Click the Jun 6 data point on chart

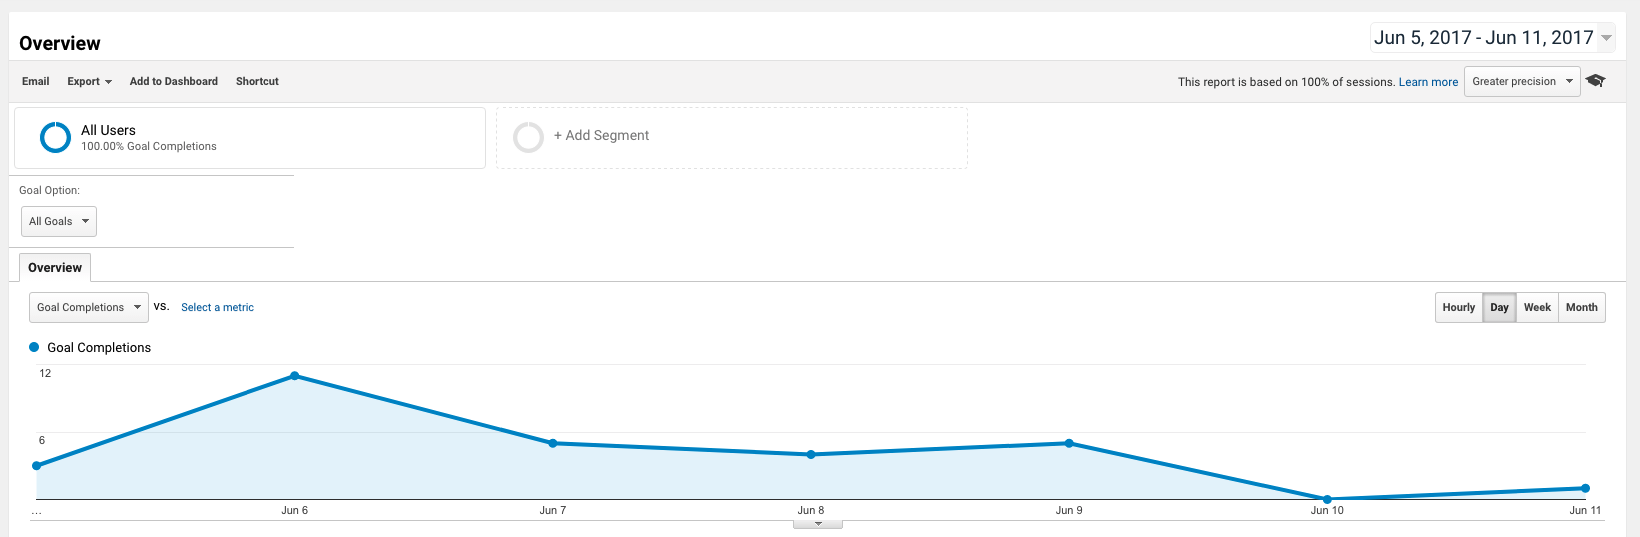(x=294, y=376)
